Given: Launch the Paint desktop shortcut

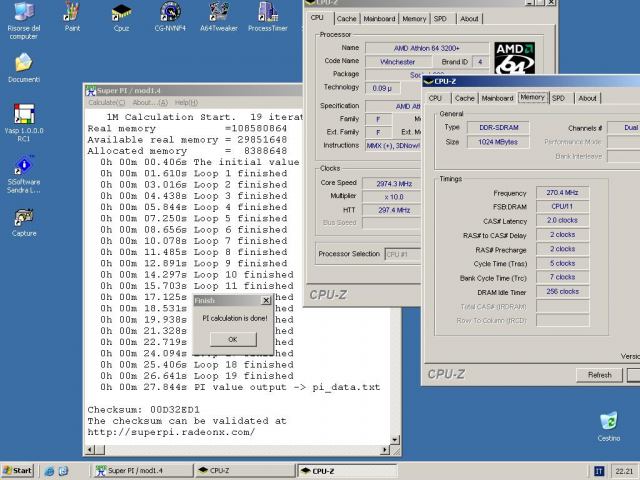Looking at the screenshot, I should pos(72,17).
